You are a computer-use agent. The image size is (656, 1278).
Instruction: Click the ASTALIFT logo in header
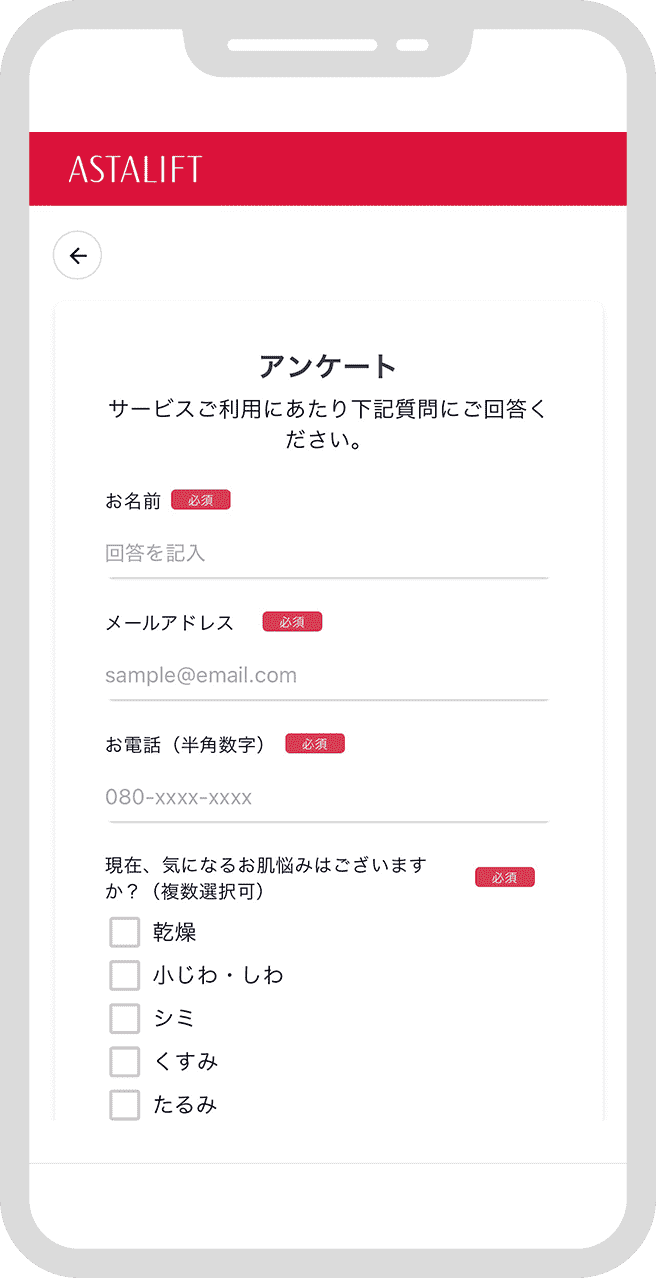pos(135,169)
